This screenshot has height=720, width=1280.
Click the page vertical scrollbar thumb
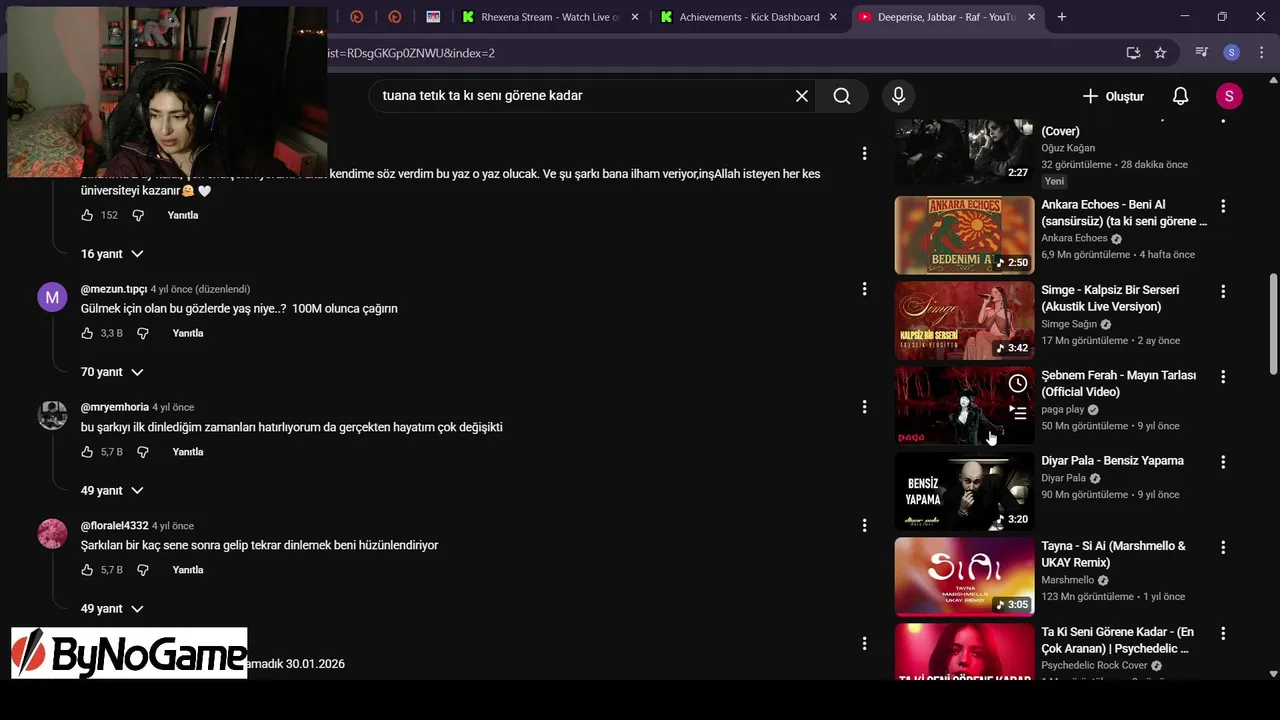[1273, 325]
